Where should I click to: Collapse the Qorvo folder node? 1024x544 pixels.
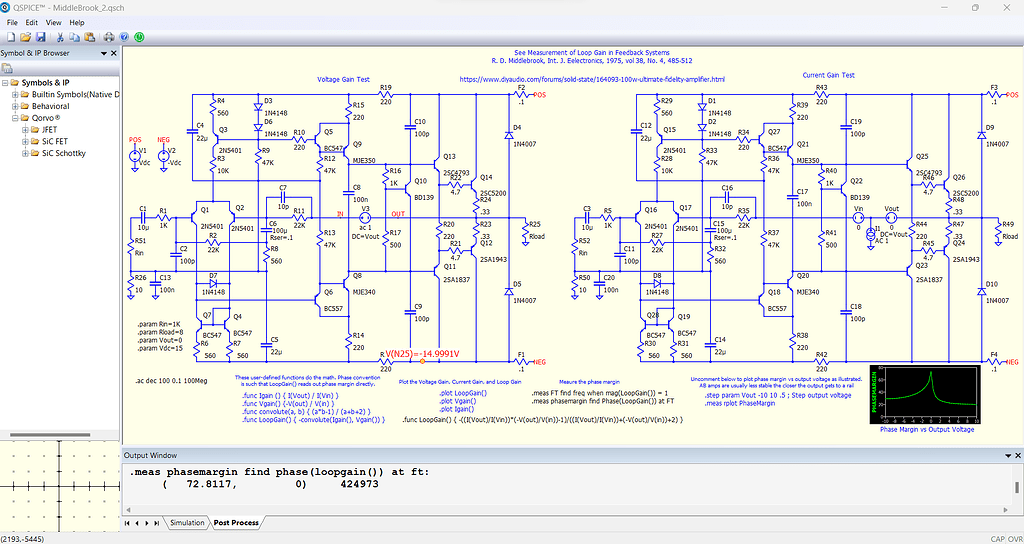(x=16, y=118)
